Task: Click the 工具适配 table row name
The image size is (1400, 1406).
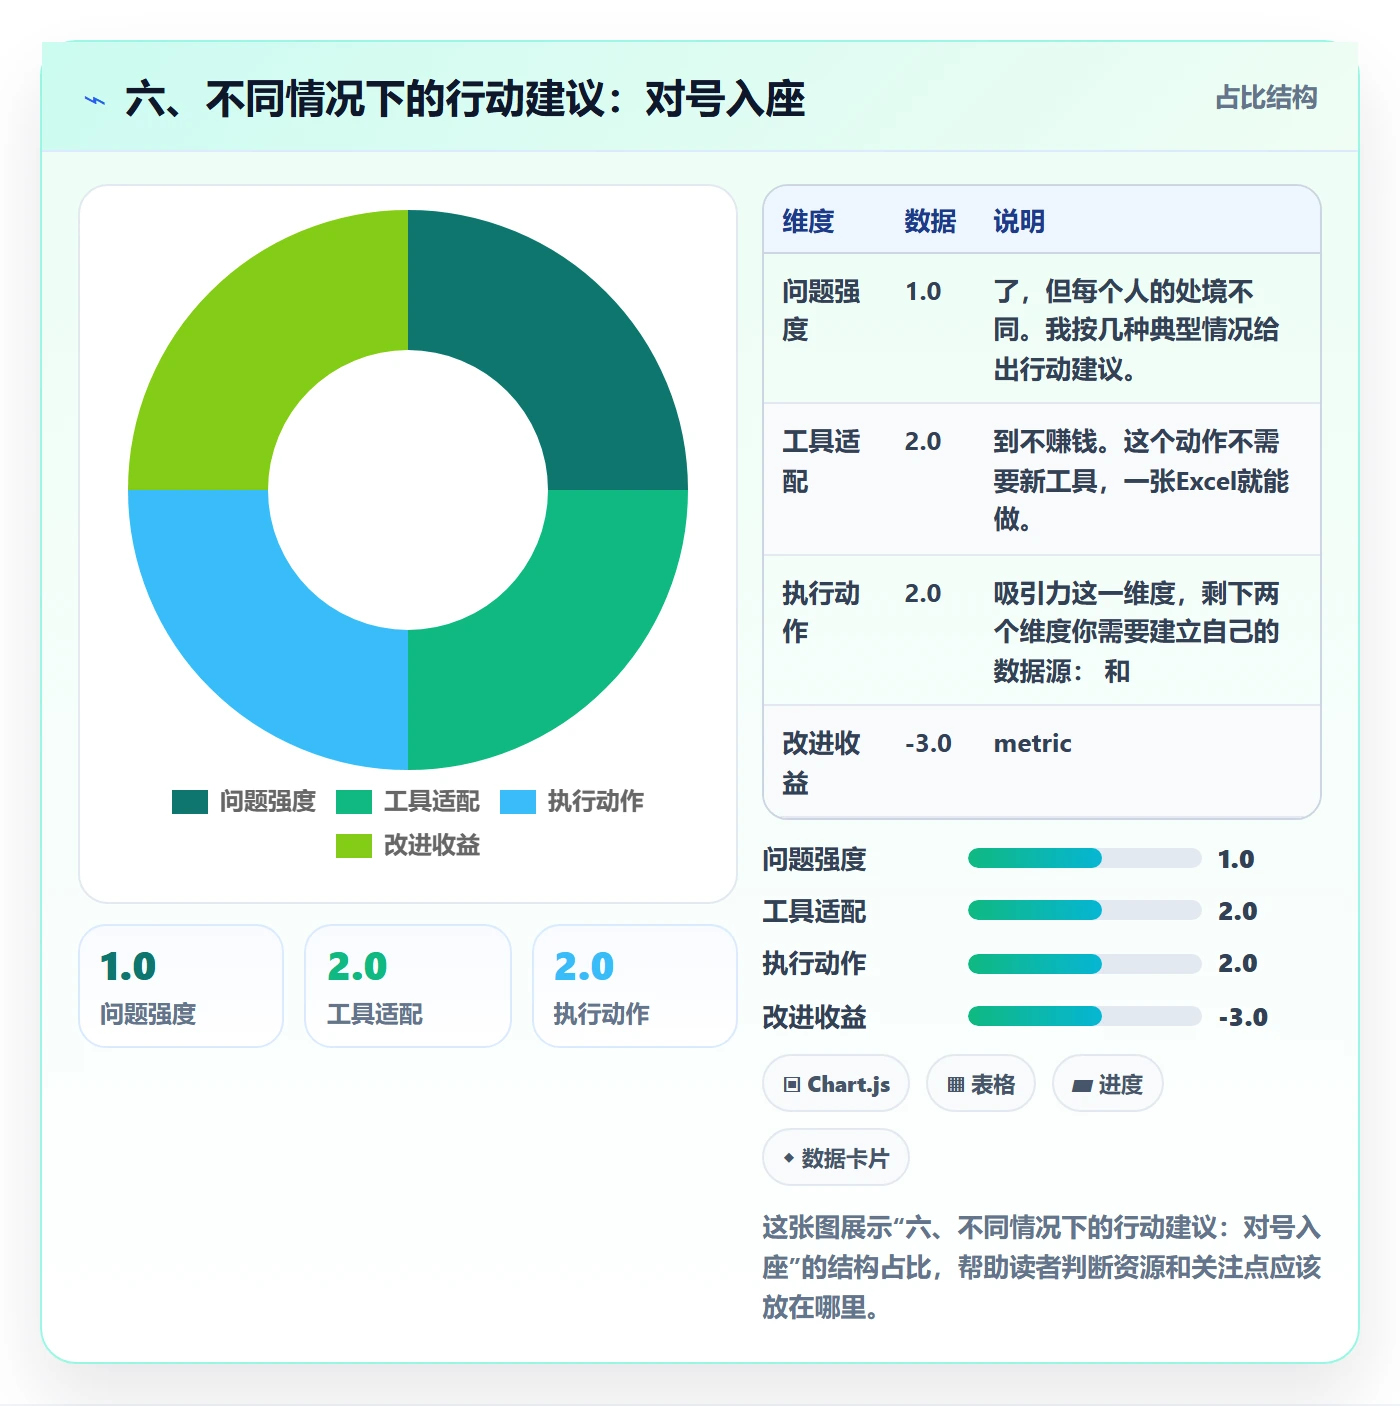Action: tap(821, 461)
